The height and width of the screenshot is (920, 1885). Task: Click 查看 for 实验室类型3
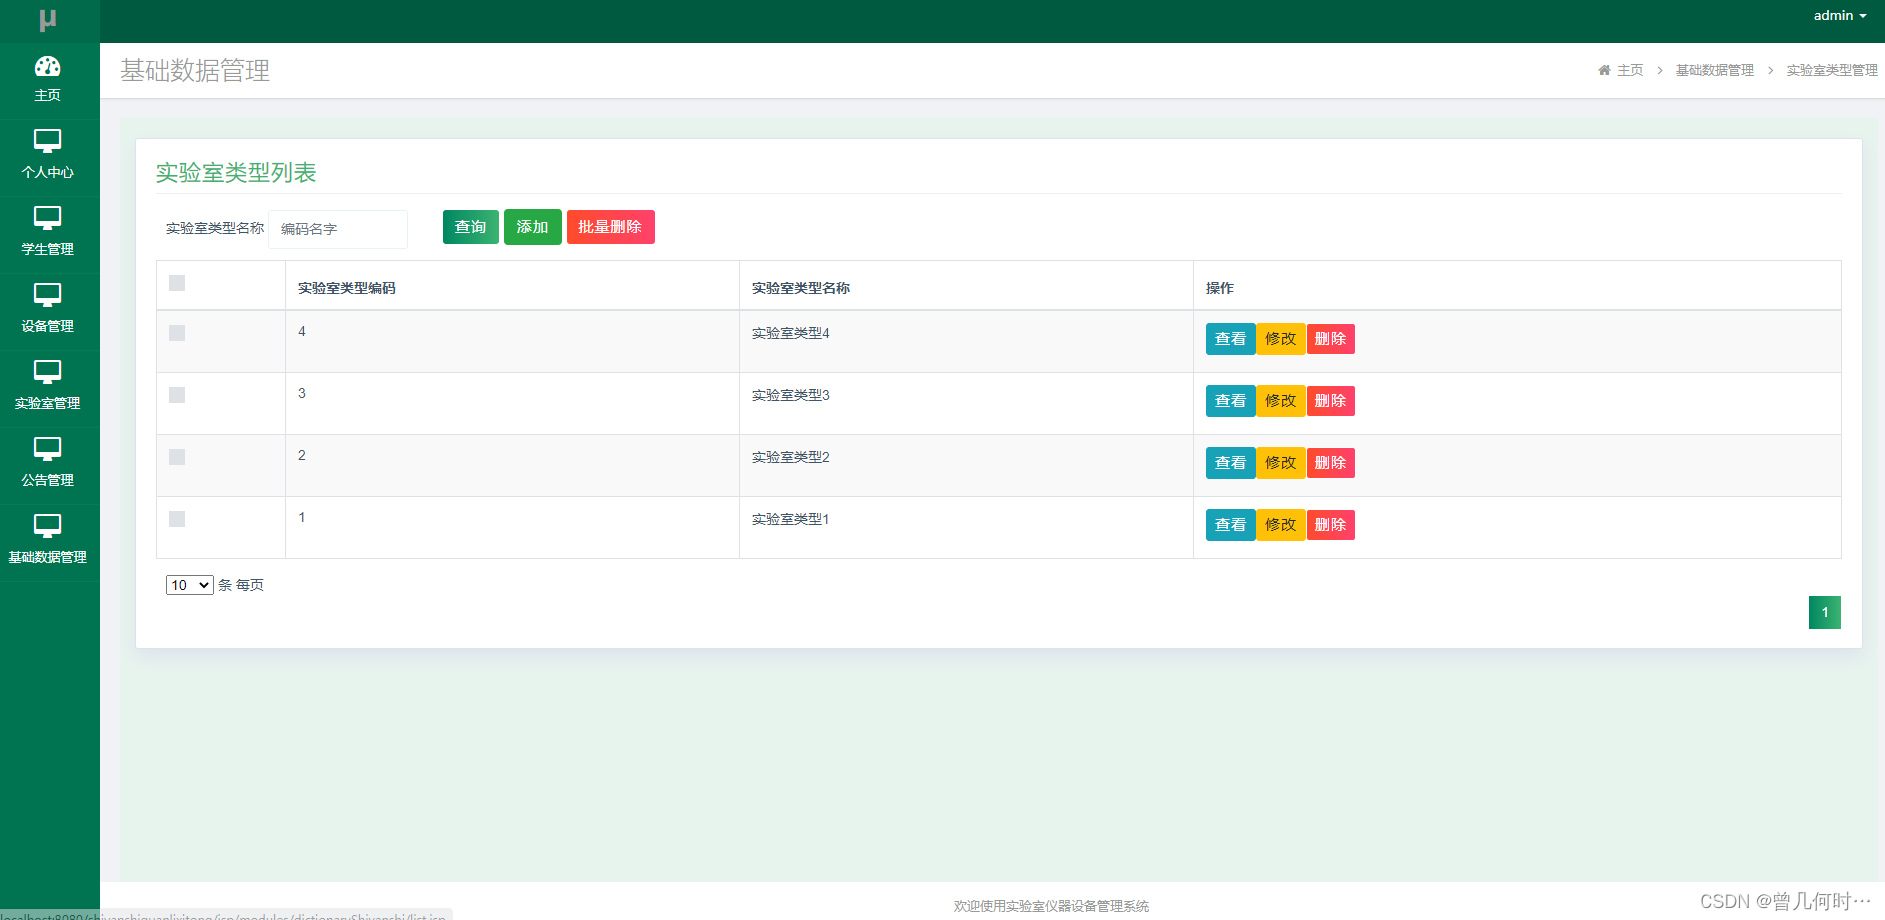pyautogui.click(x=1231, y=401)
